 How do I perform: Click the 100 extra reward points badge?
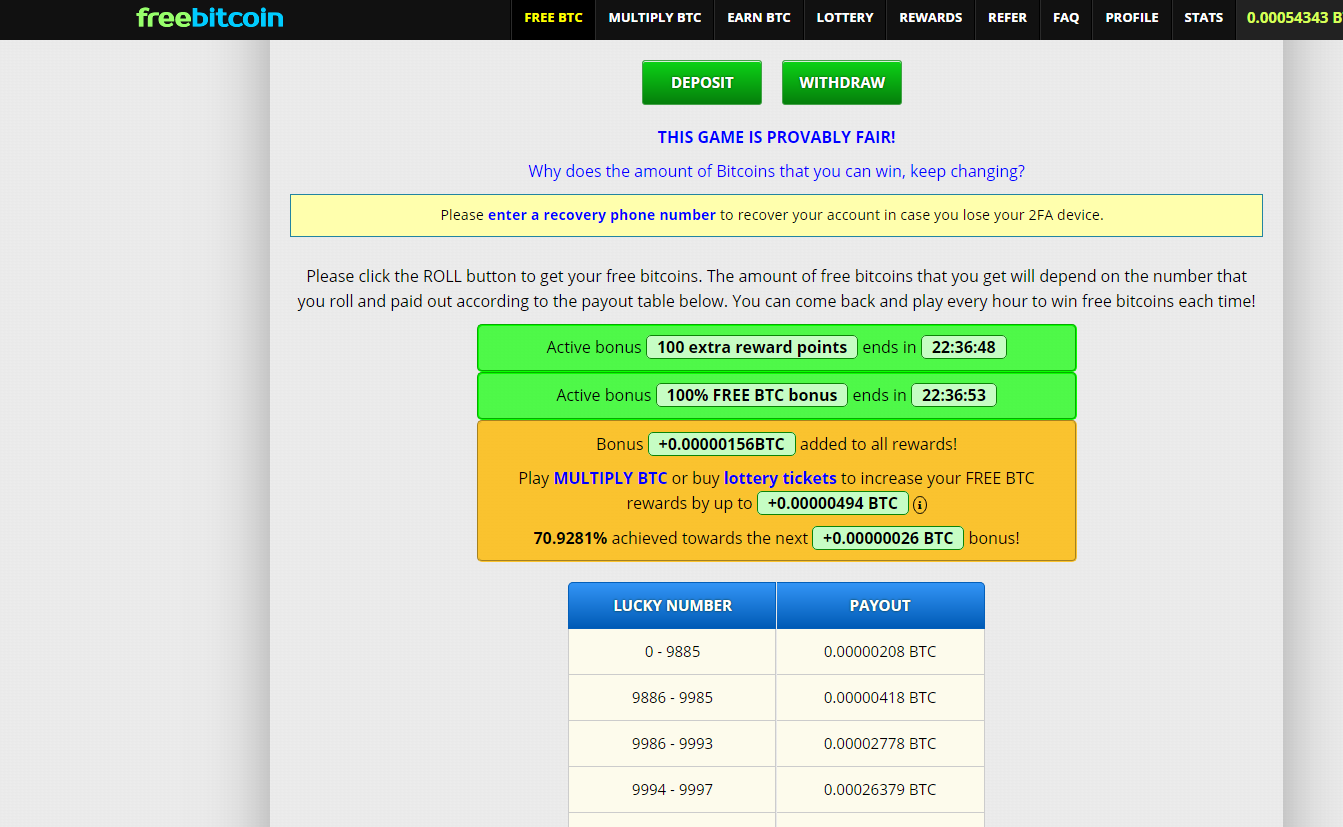(x=752, y=347)
